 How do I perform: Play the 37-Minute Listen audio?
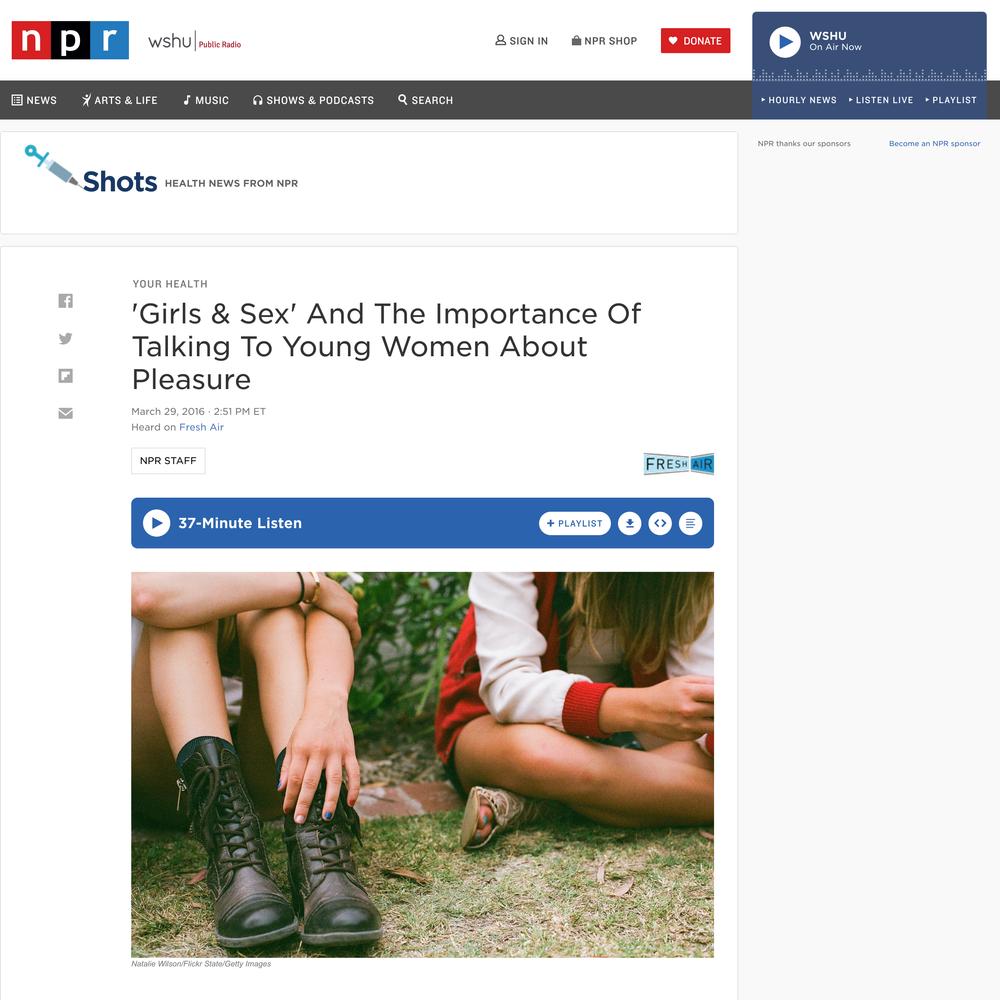coord(156,523)
